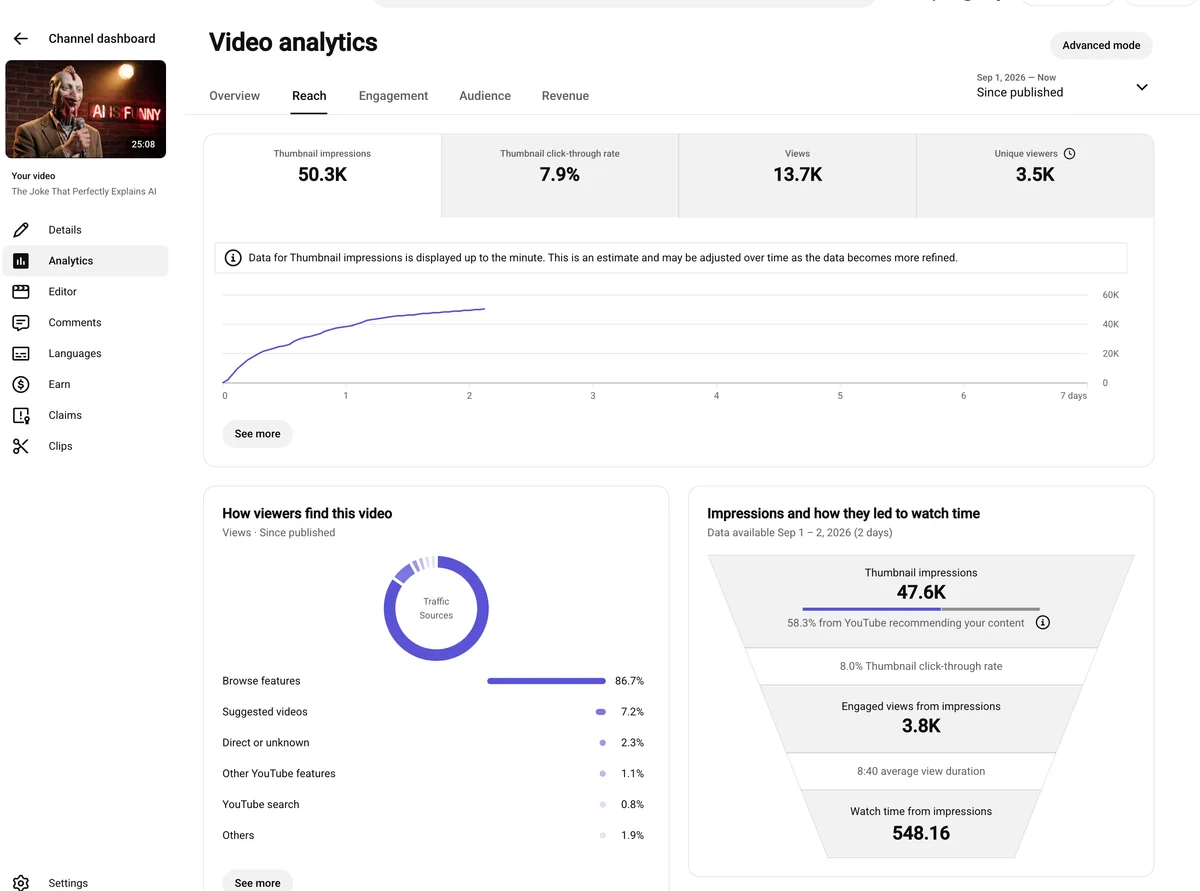Open the Revenue tab
The height and width of the screenshot is (891, 1200).
coord(565,96)
